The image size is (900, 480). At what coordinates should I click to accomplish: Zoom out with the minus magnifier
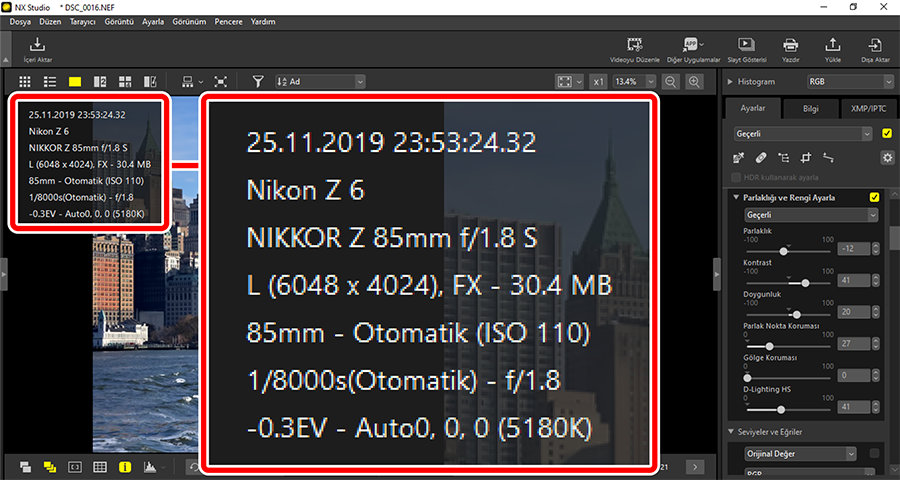[669, 82]
